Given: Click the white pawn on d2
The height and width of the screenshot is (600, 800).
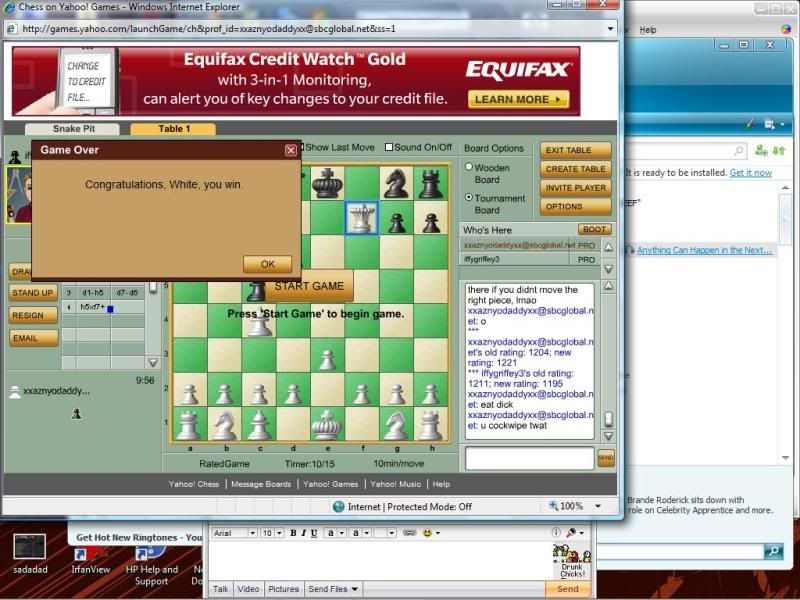Looking at the screenshot, I should tap(293, 394).
